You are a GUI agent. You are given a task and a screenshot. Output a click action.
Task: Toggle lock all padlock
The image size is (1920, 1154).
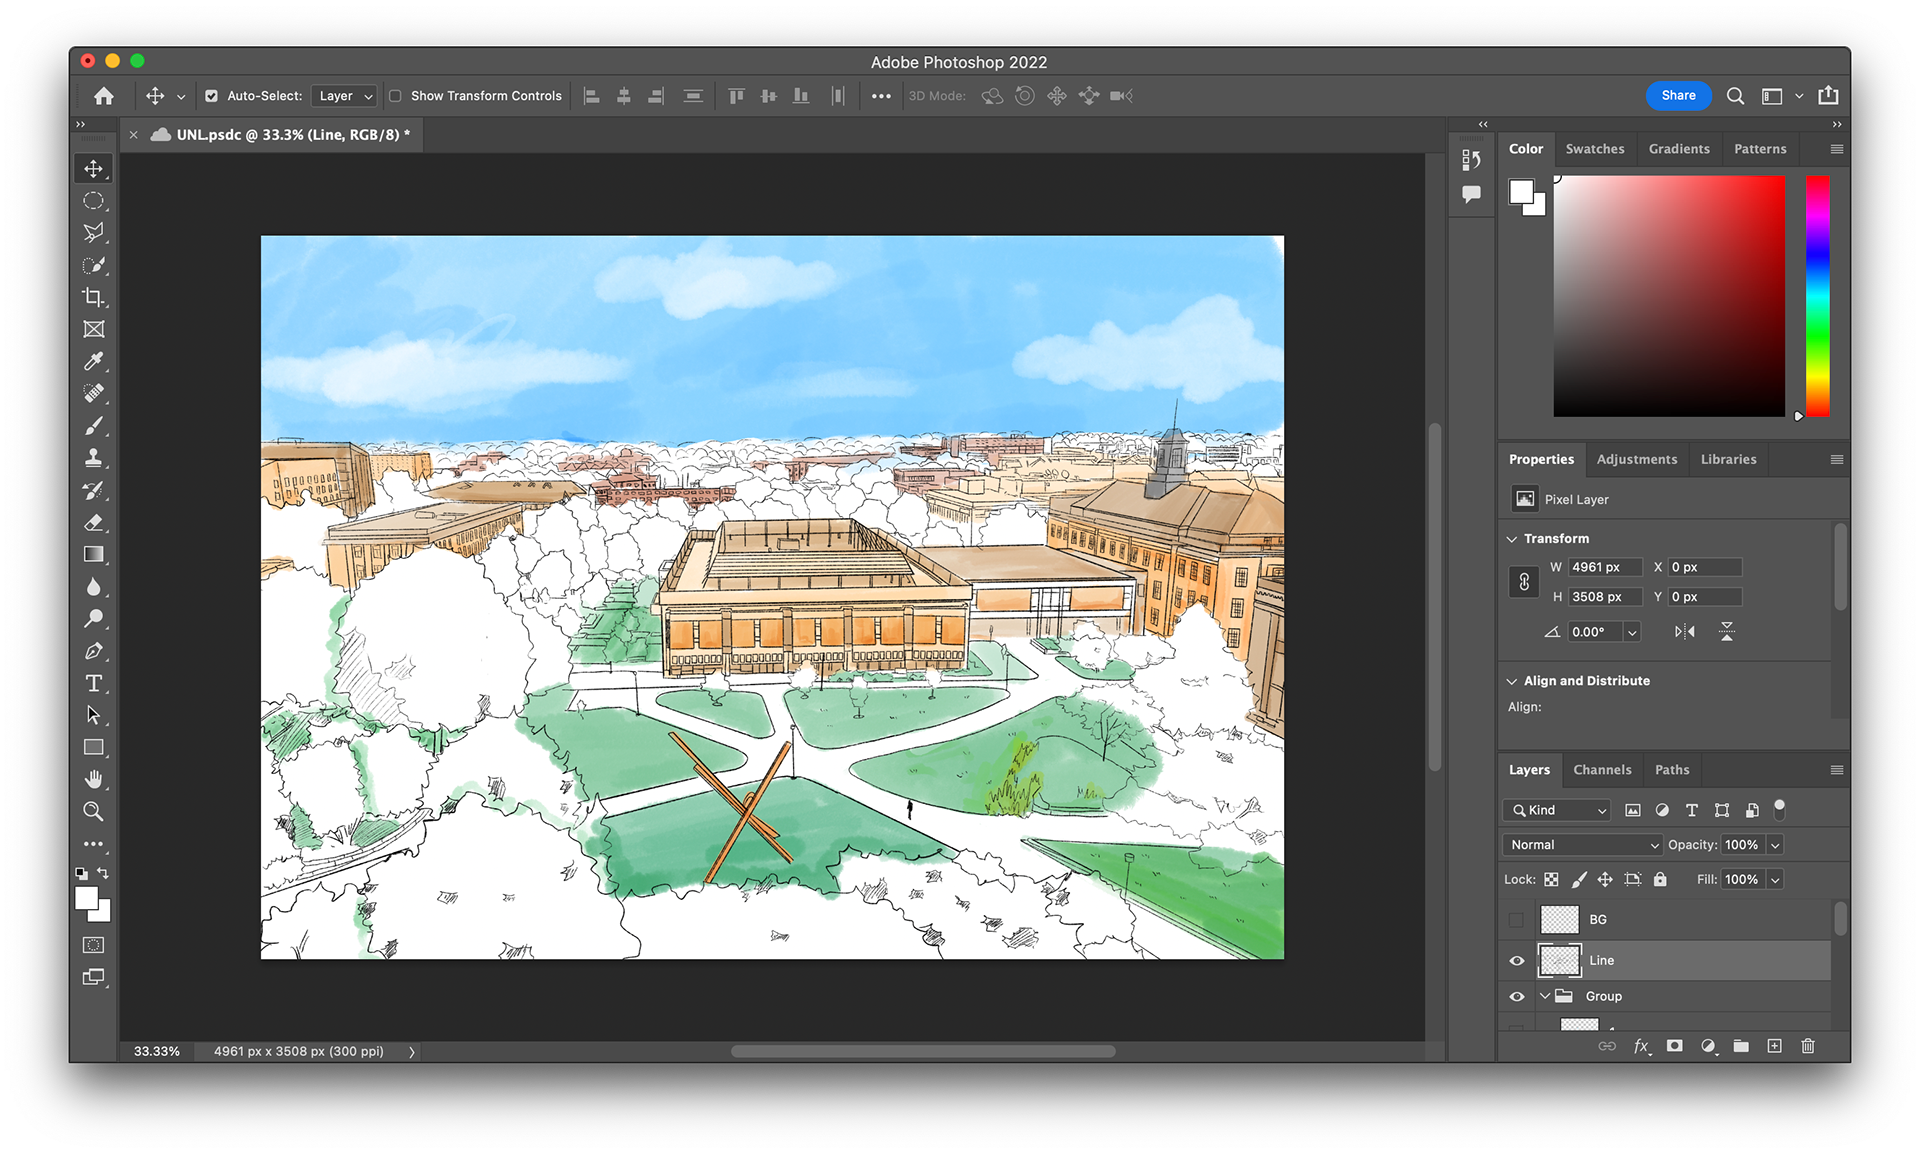click(x=1660, y=880)
